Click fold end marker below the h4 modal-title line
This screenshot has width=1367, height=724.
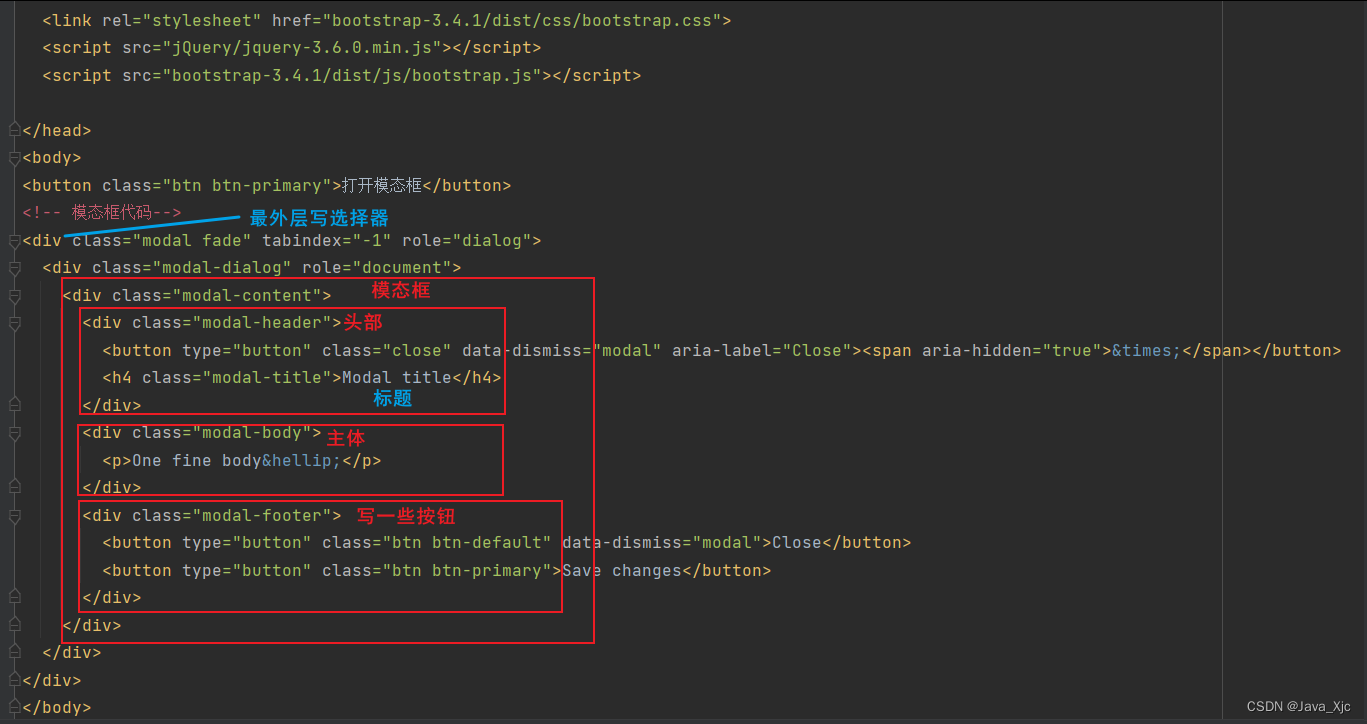14,405
